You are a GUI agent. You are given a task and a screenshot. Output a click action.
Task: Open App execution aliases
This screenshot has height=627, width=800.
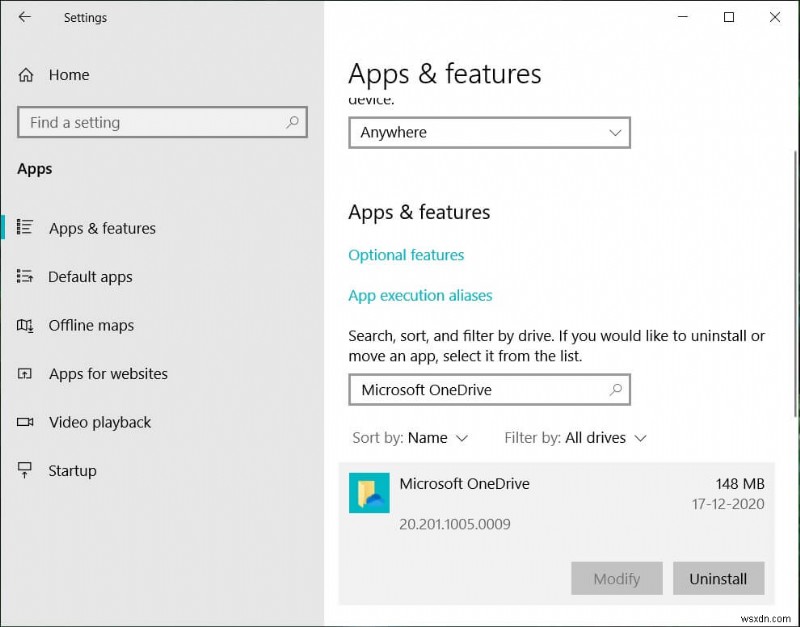pos(420,296)
